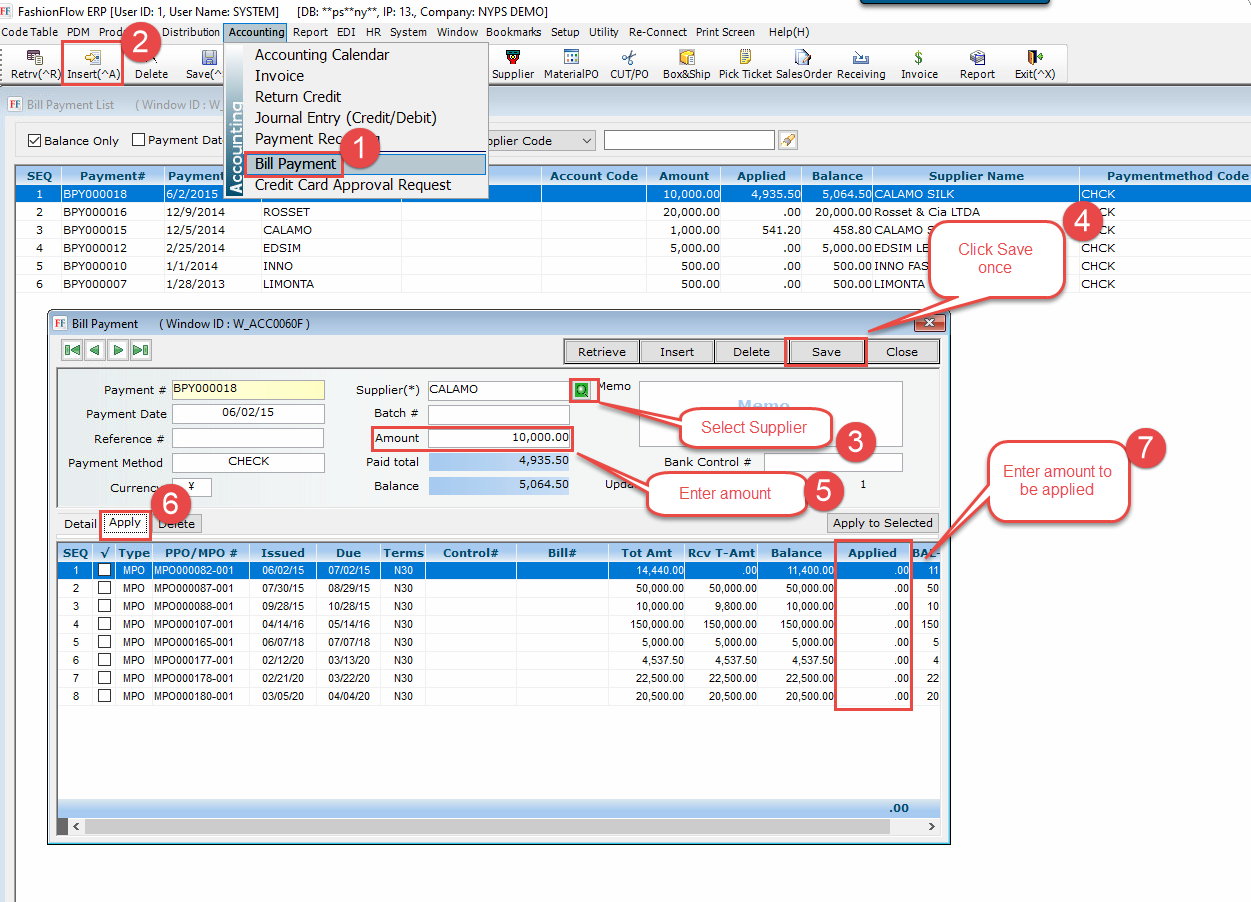Open the MaterialPO toolbar icon
The width and height of the screenshot is (1251, 902).
point(571,58)
